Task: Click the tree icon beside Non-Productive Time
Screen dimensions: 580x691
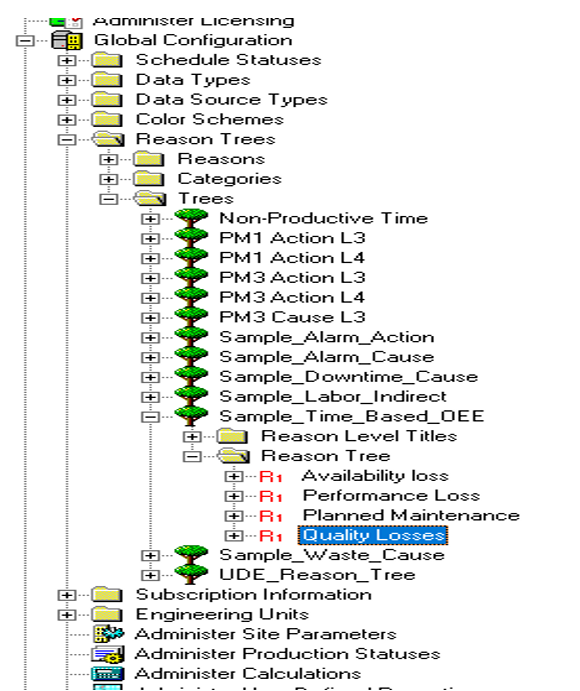Action: coord(191,219)
